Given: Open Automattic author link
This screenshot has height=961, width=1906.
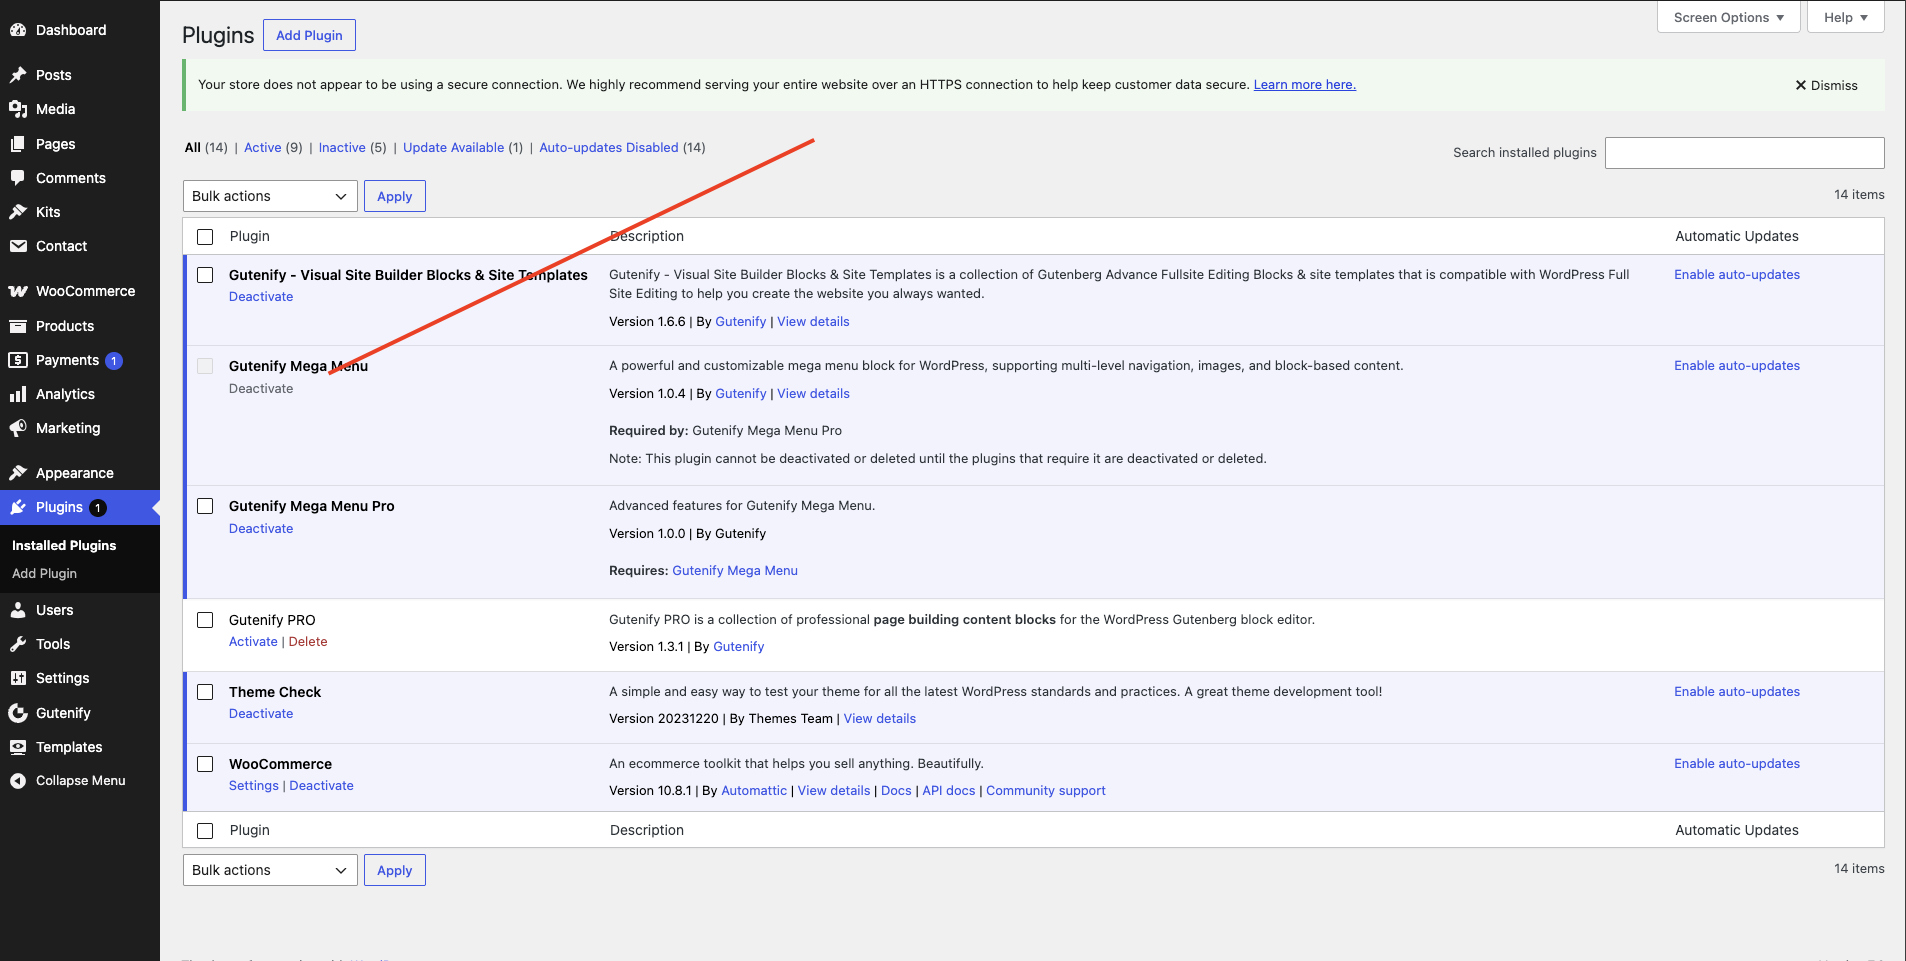Looking at the screenshot, I should (x=754, y=790).
